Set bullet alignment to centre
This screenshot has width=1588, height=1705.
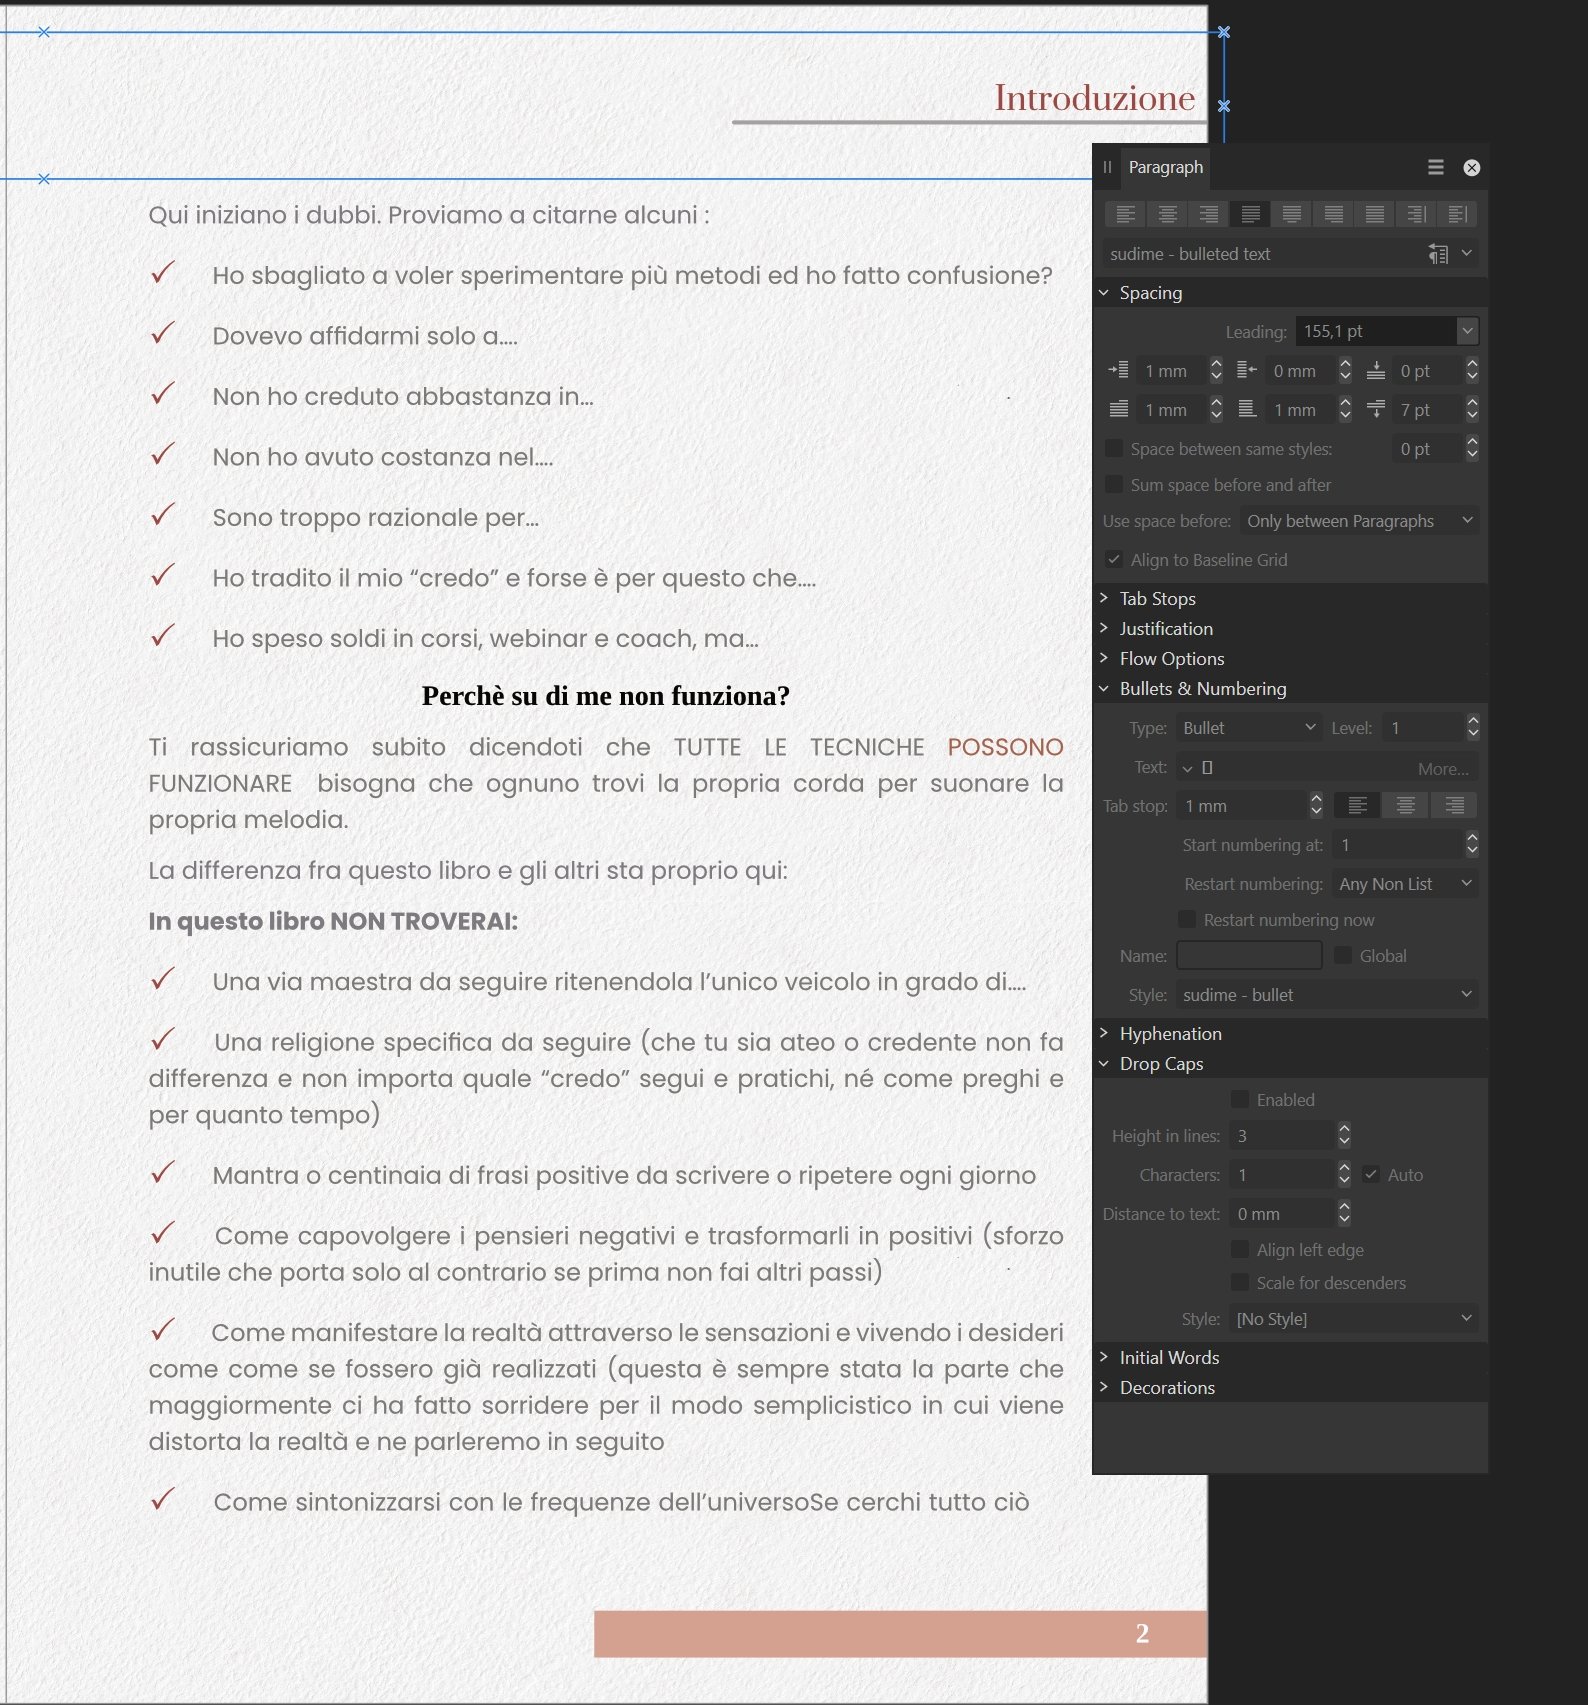[x=1405, y=805]
